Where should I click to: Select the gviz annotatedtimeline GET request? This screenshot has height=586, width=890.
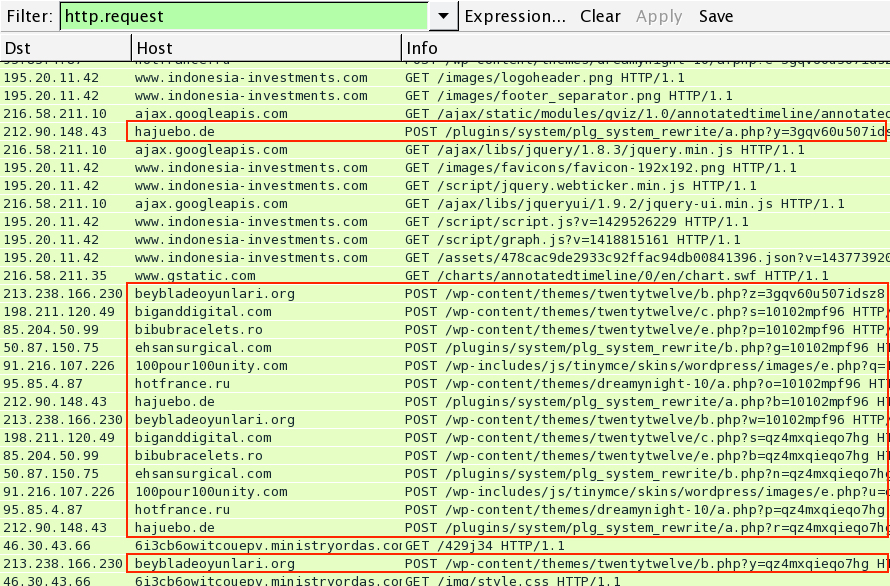tap(445, 114)
